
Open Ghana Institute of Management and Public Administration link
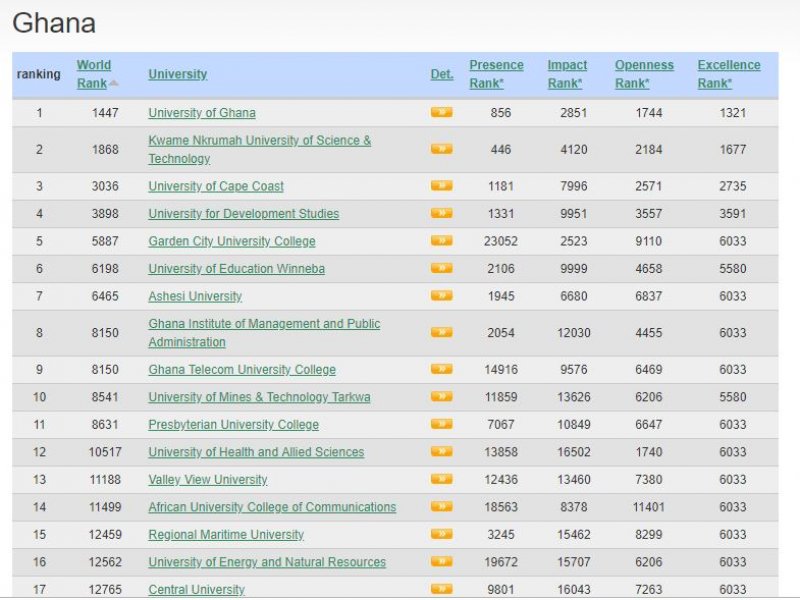click(x=264, y=333)
